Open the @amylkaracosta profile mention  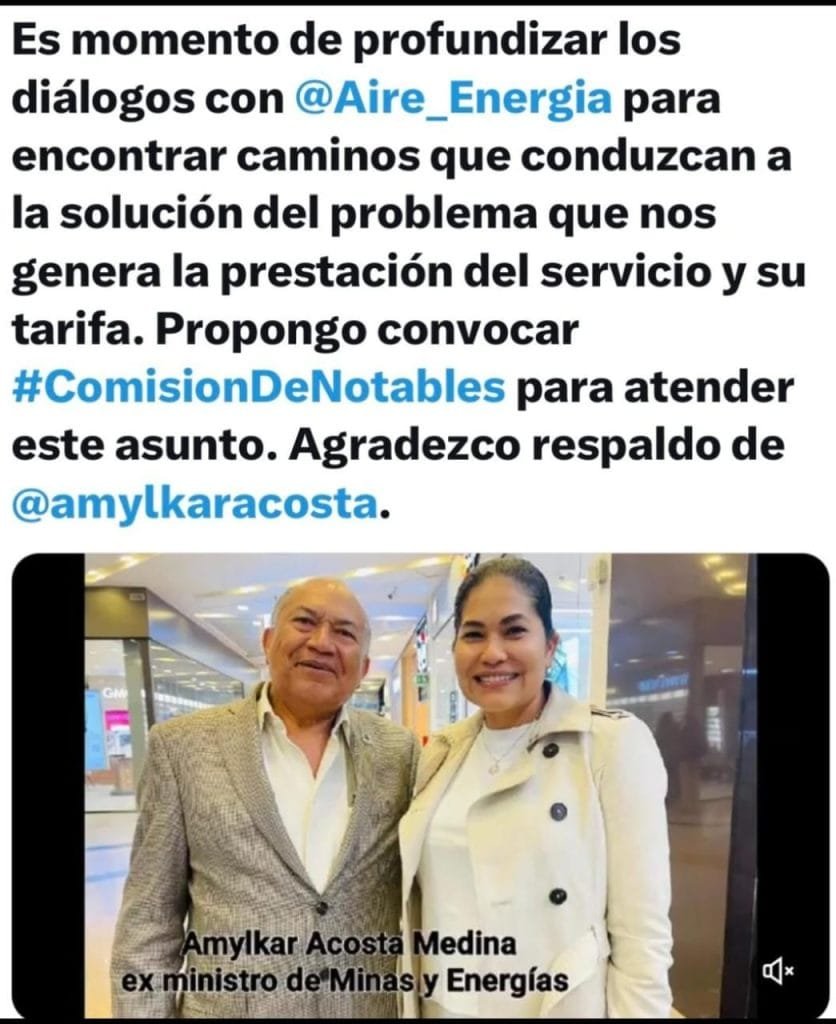tap(195, 504)
